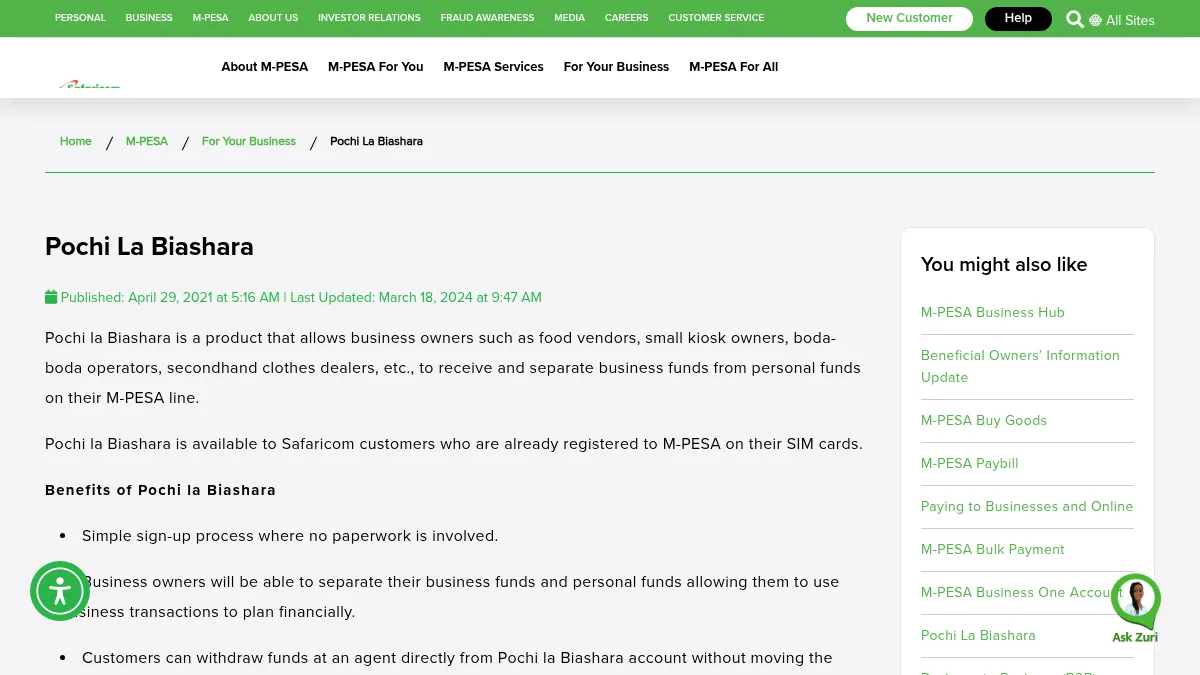Open M-PESA Paybill sidebar link
1200x675 pixels.
click(970, 463)
